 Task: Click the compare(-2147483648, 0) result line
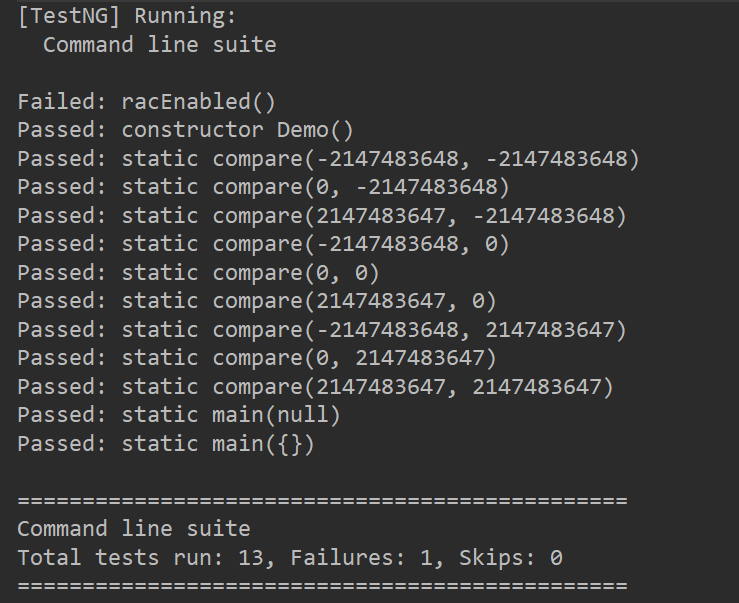(263, 244)
